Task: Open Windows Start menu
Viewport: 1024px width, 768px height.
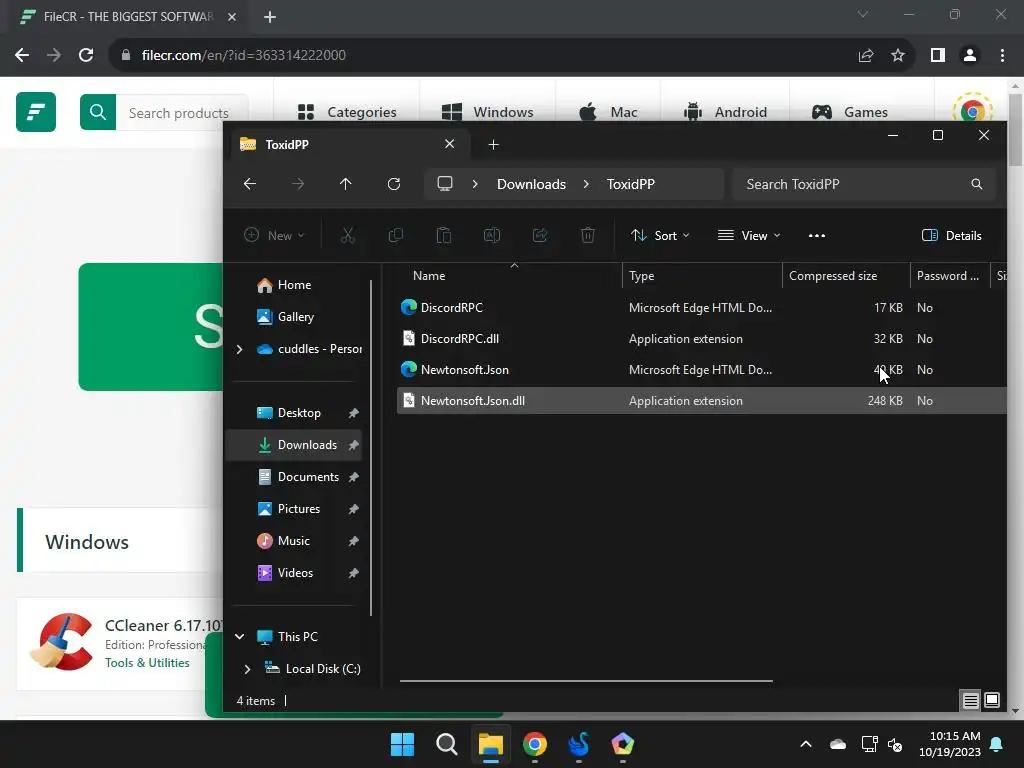Action: pos(402,744)
